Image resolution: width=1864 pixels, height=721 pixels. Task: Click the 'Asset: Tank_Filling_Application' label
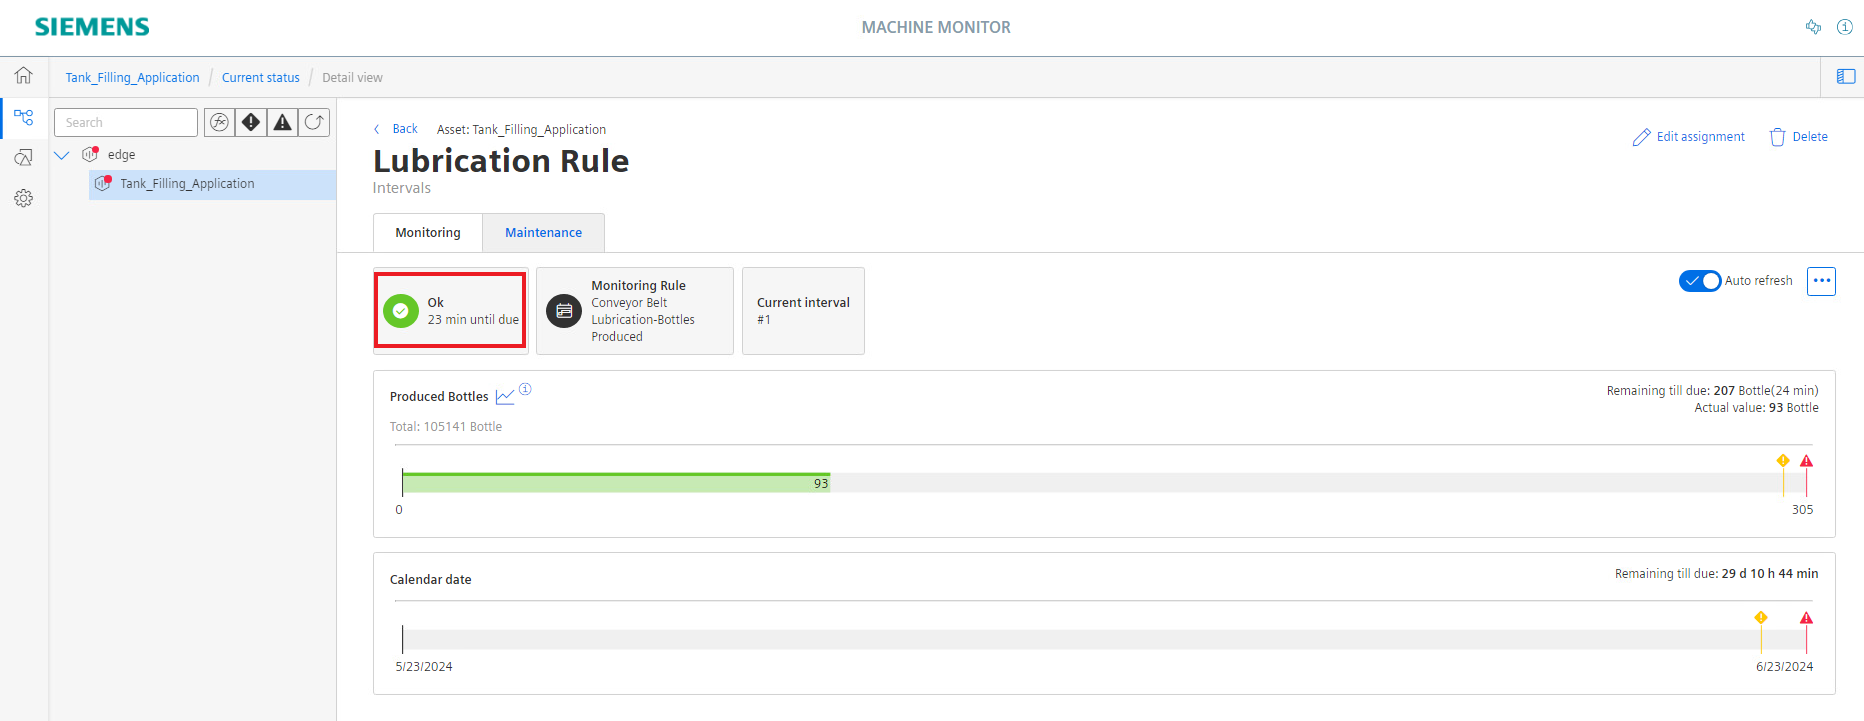click(521, 129)
